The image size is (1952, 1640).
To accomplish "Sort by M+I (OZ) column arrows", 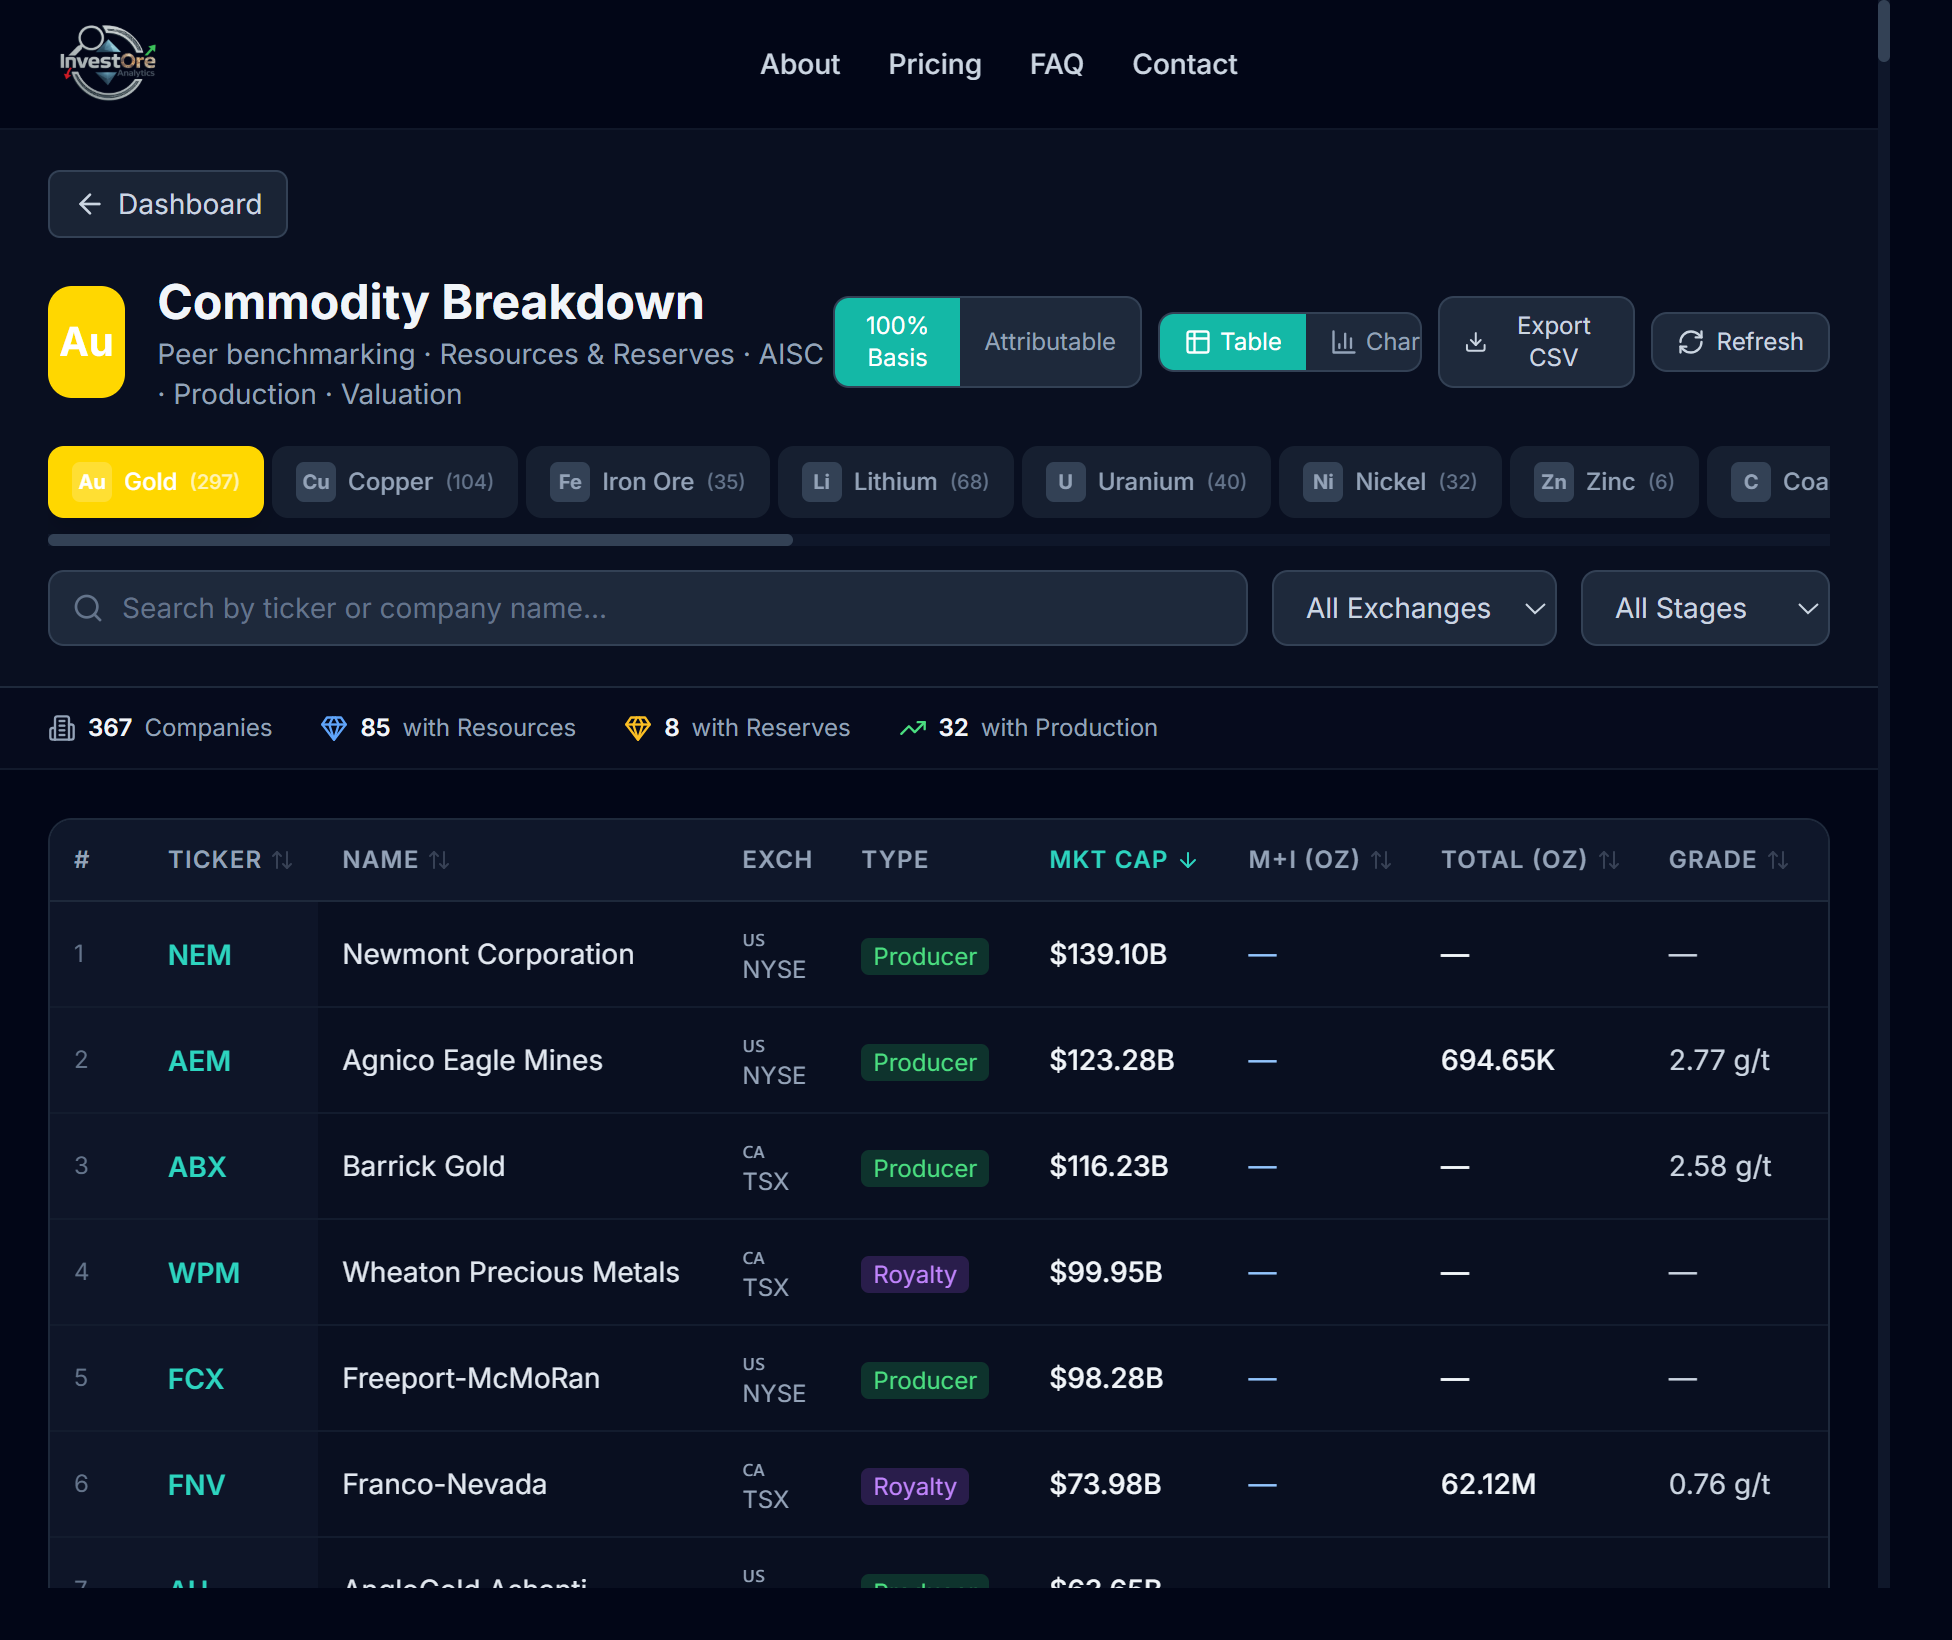I will [1381, 860].
